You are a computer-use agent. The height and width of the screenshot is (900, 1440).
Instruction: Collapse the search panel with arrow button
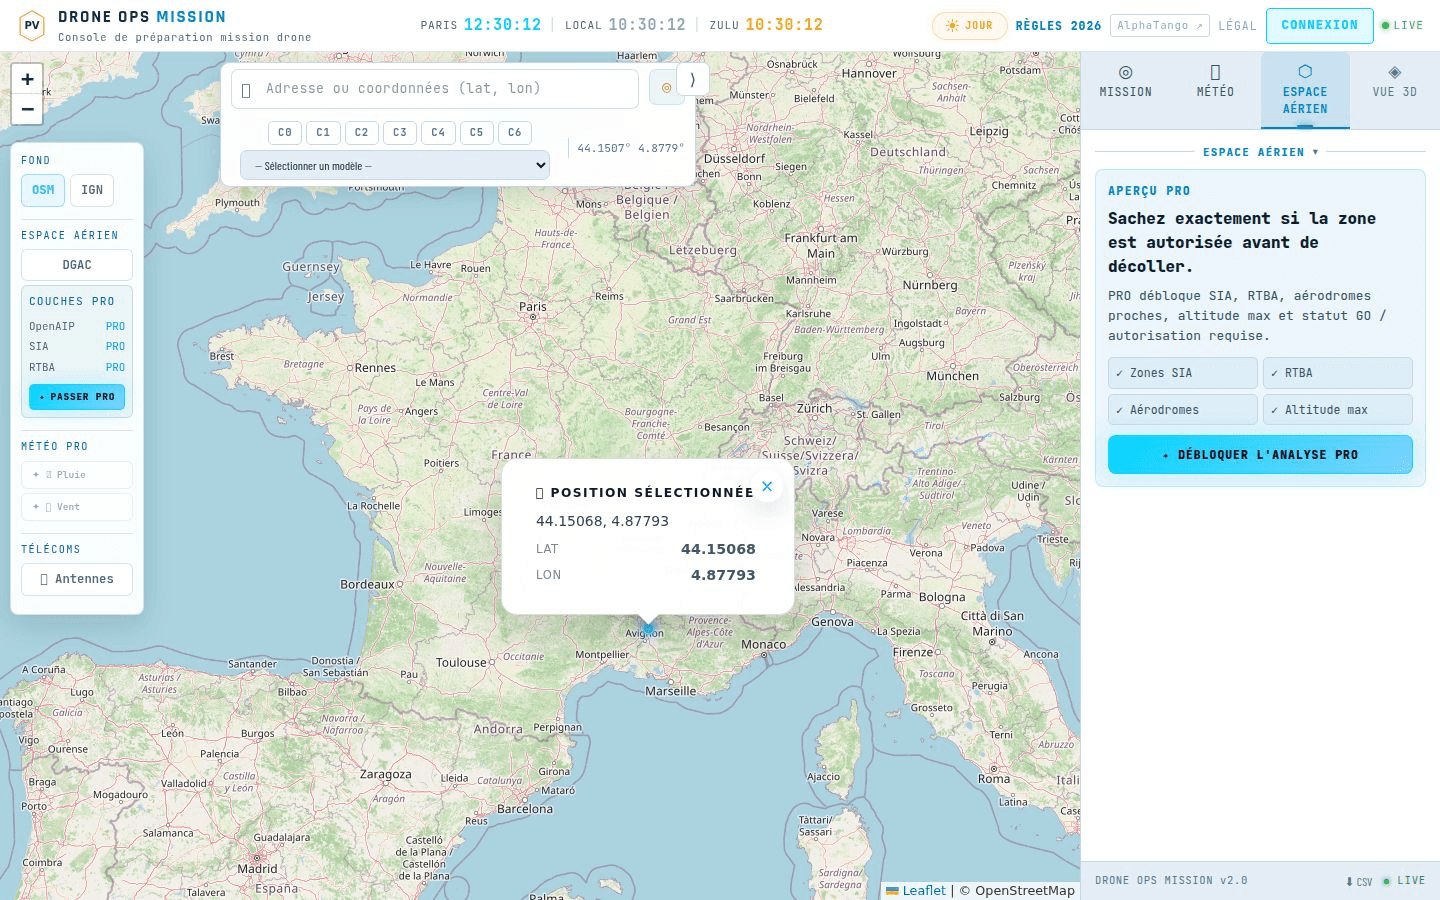692,79
